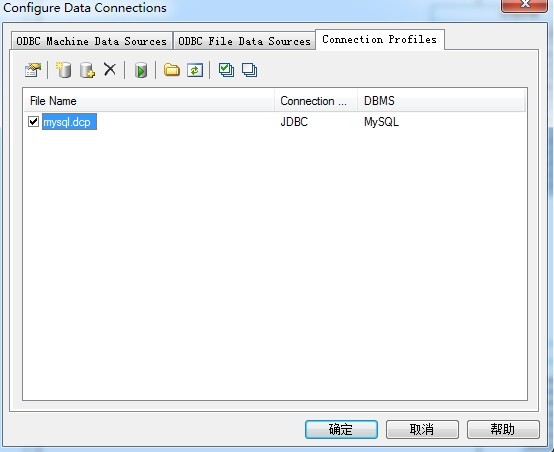Close the Configure Data Connections dialog
The image size is (554, 452).
(x=525, y=5)
